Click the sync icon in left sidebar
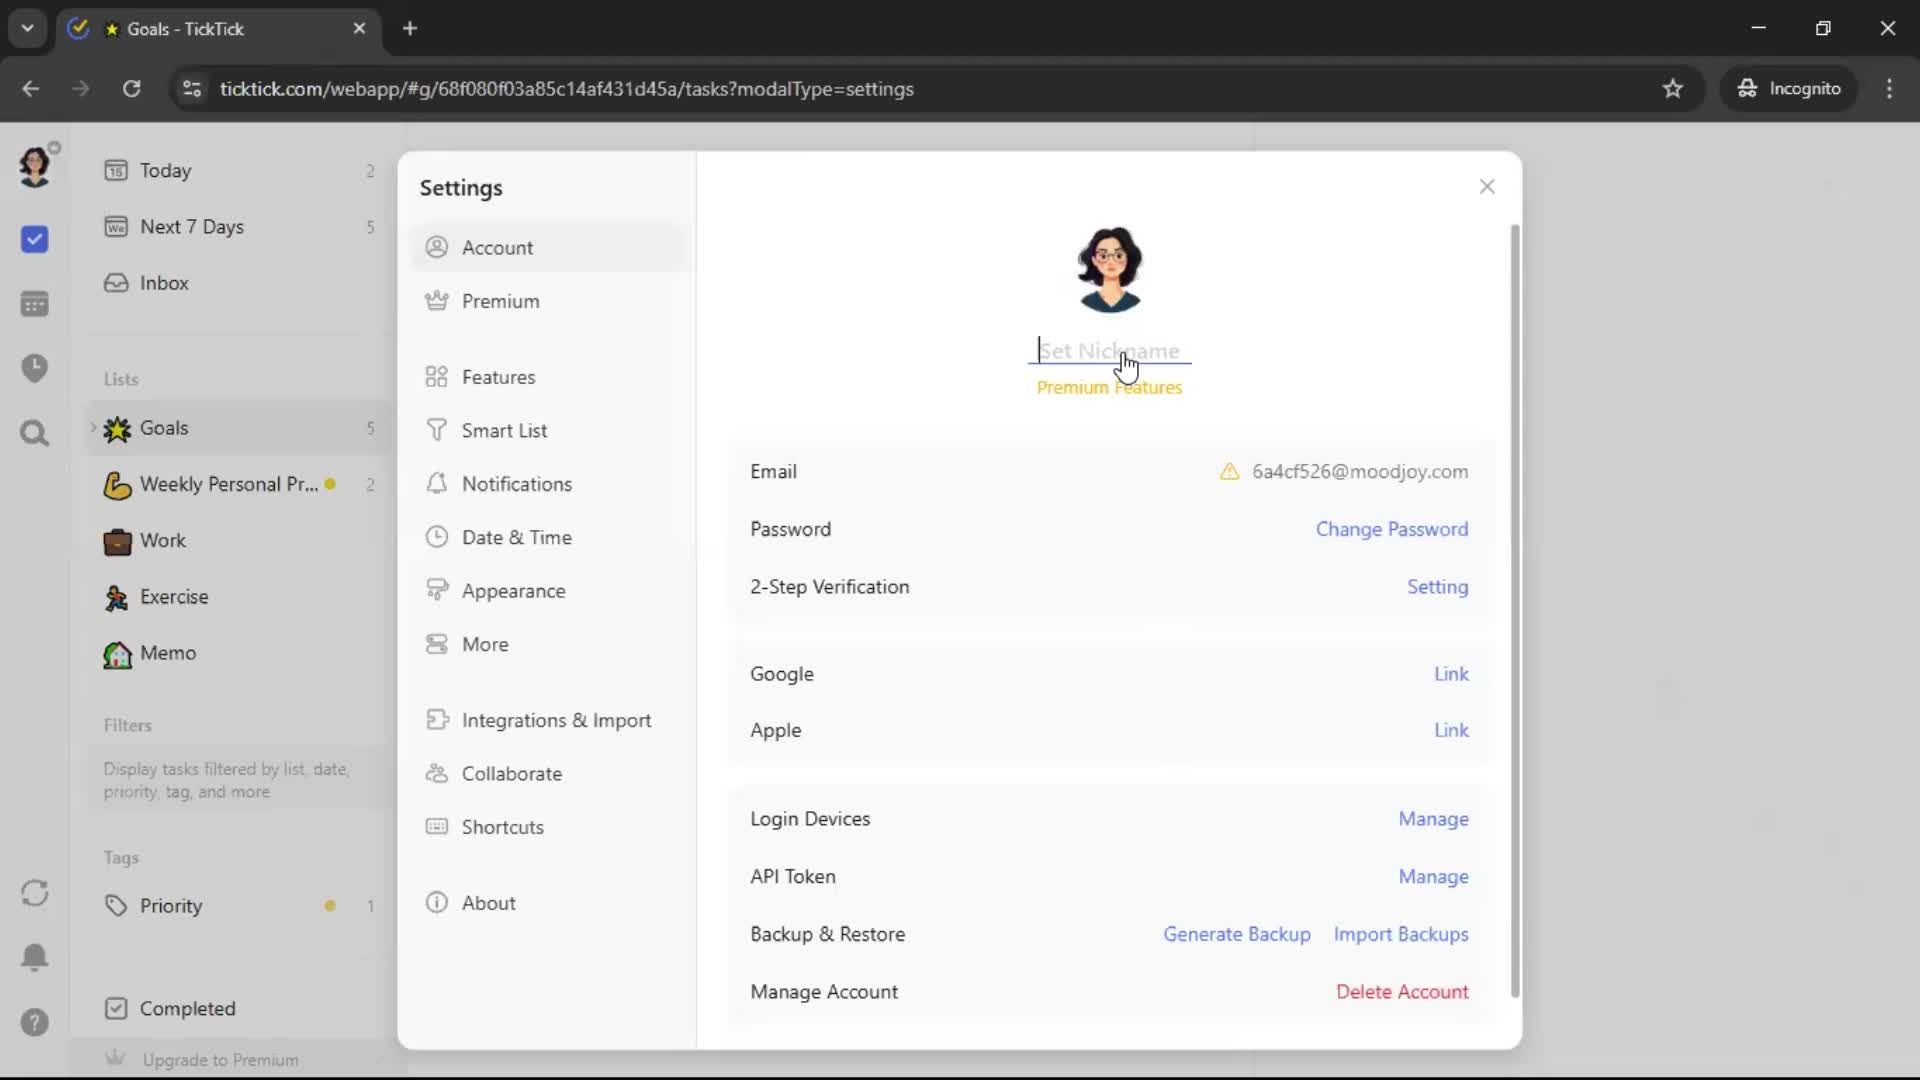 [34, 893]
